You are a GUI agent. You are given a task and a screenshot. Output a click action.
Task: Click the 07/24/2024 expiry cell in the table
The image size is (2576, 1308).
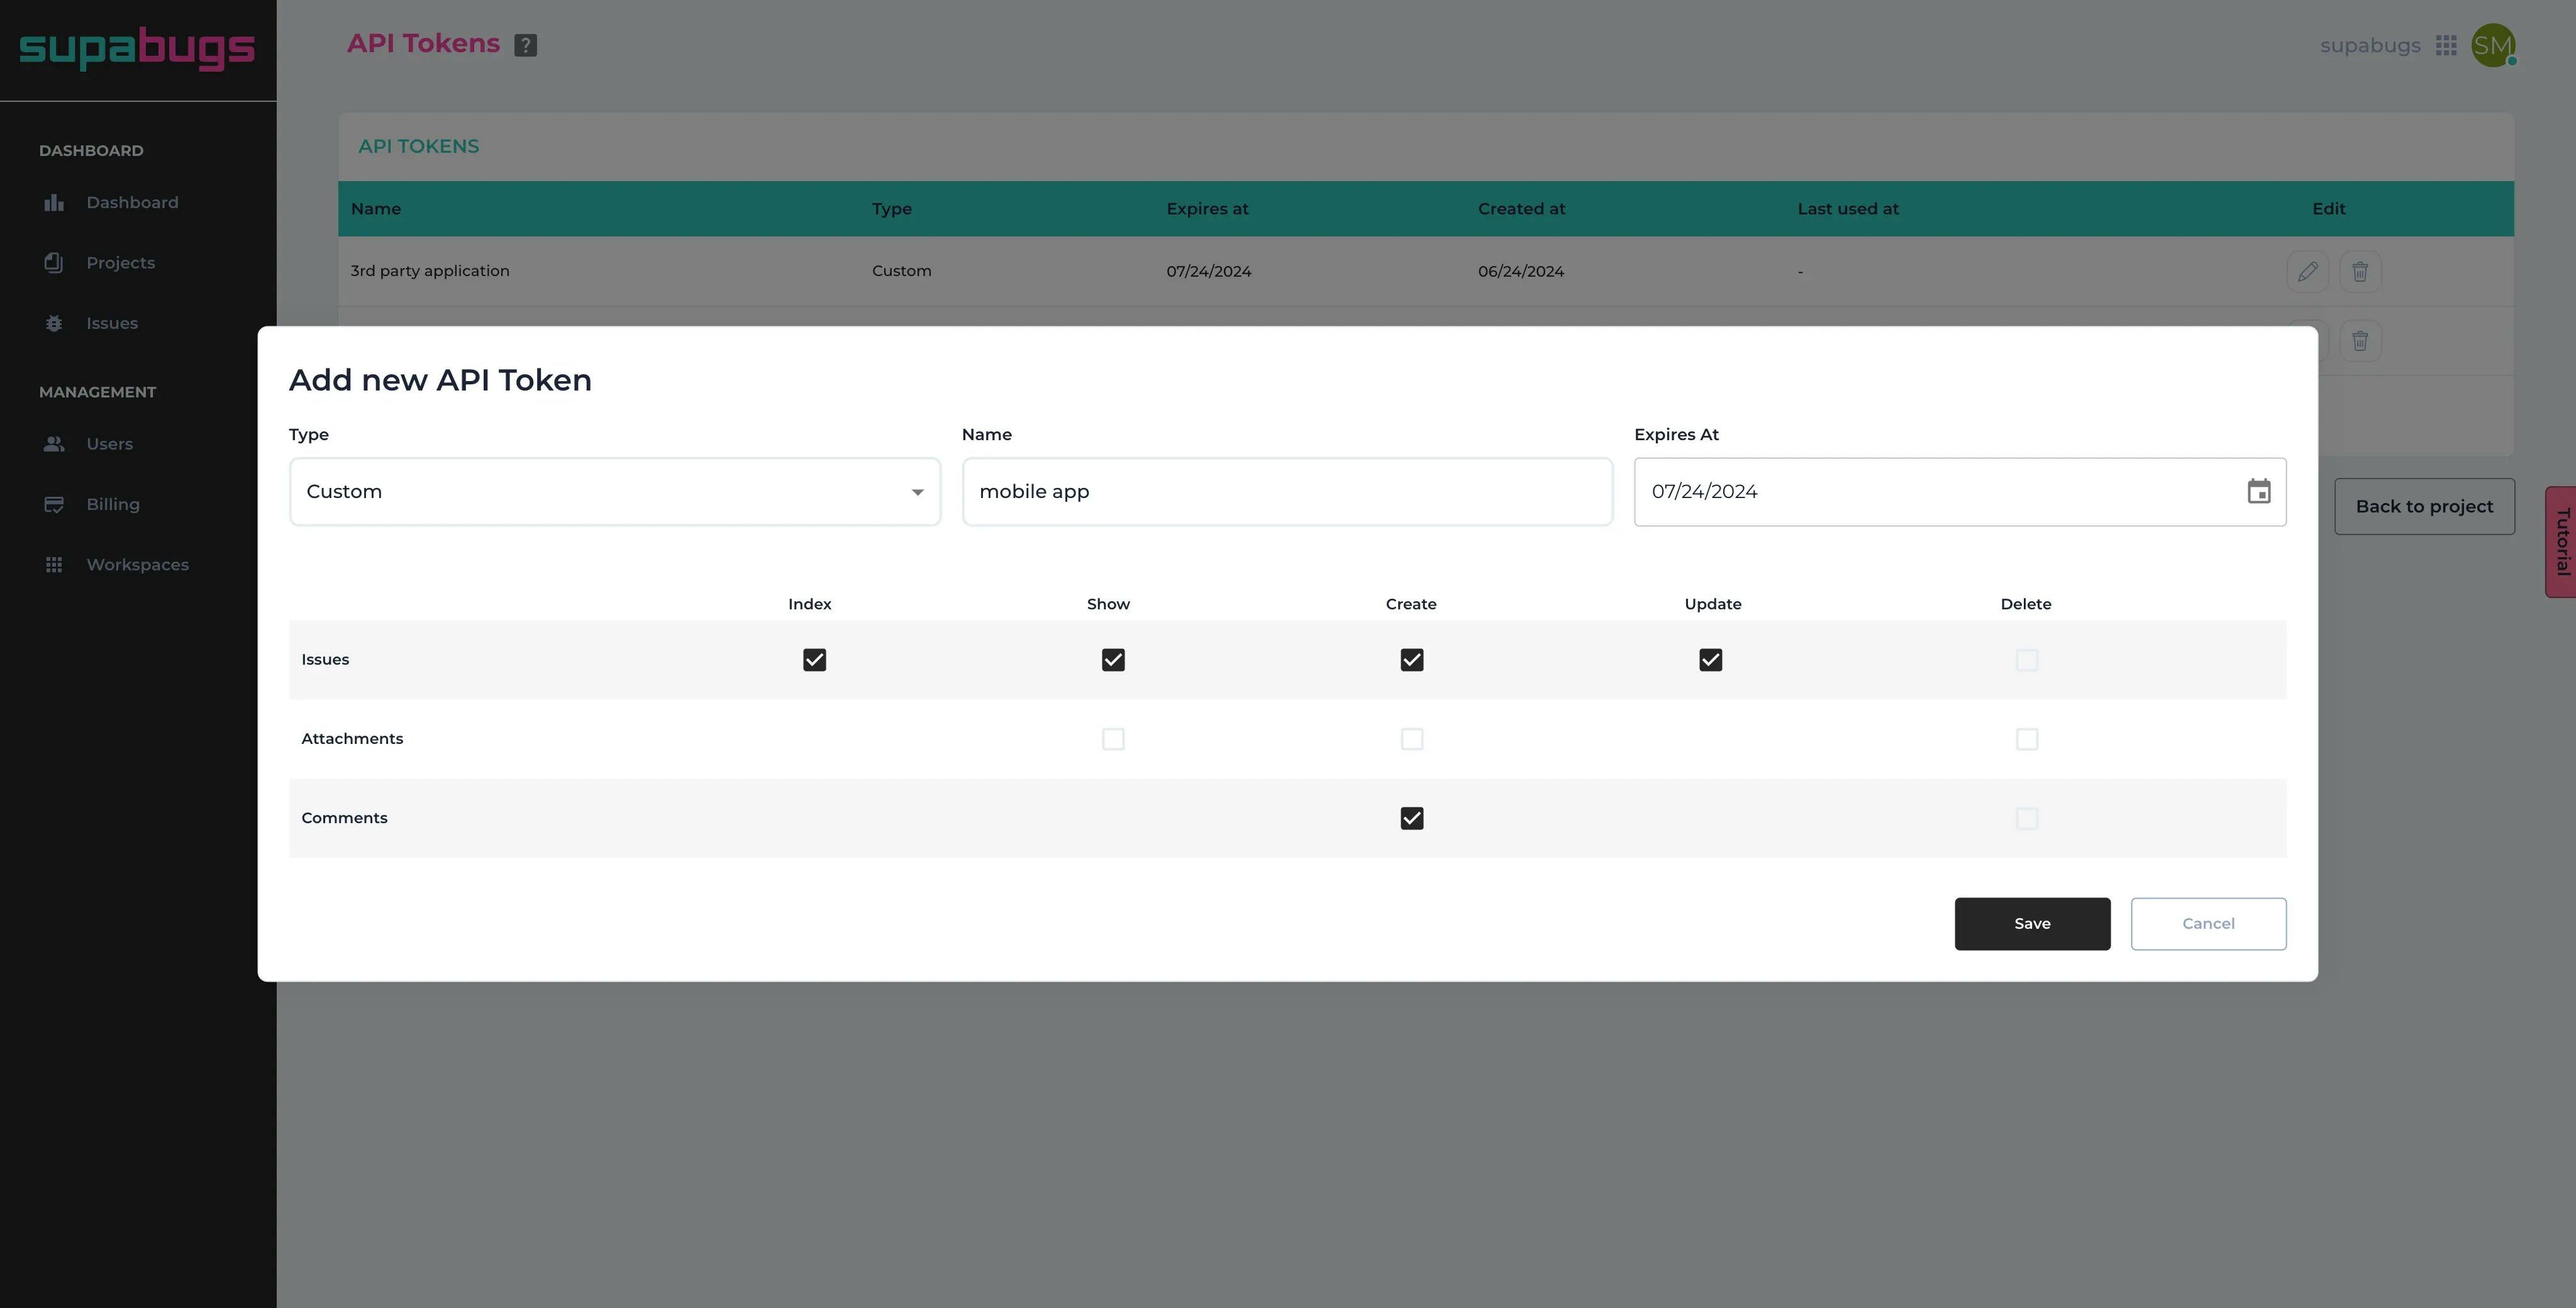1208,272
